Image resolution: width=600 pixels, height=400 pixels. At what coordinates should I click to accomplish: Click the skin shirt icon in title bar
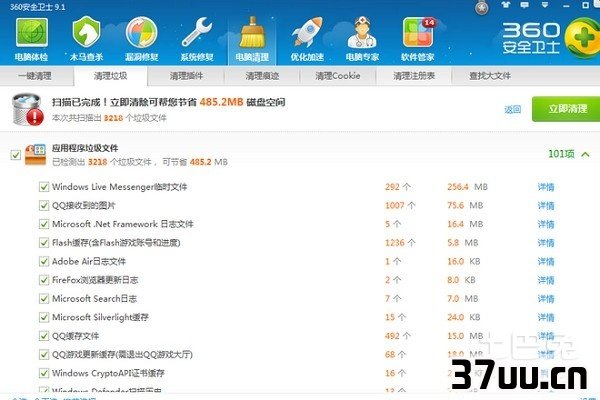pos(506,5)
